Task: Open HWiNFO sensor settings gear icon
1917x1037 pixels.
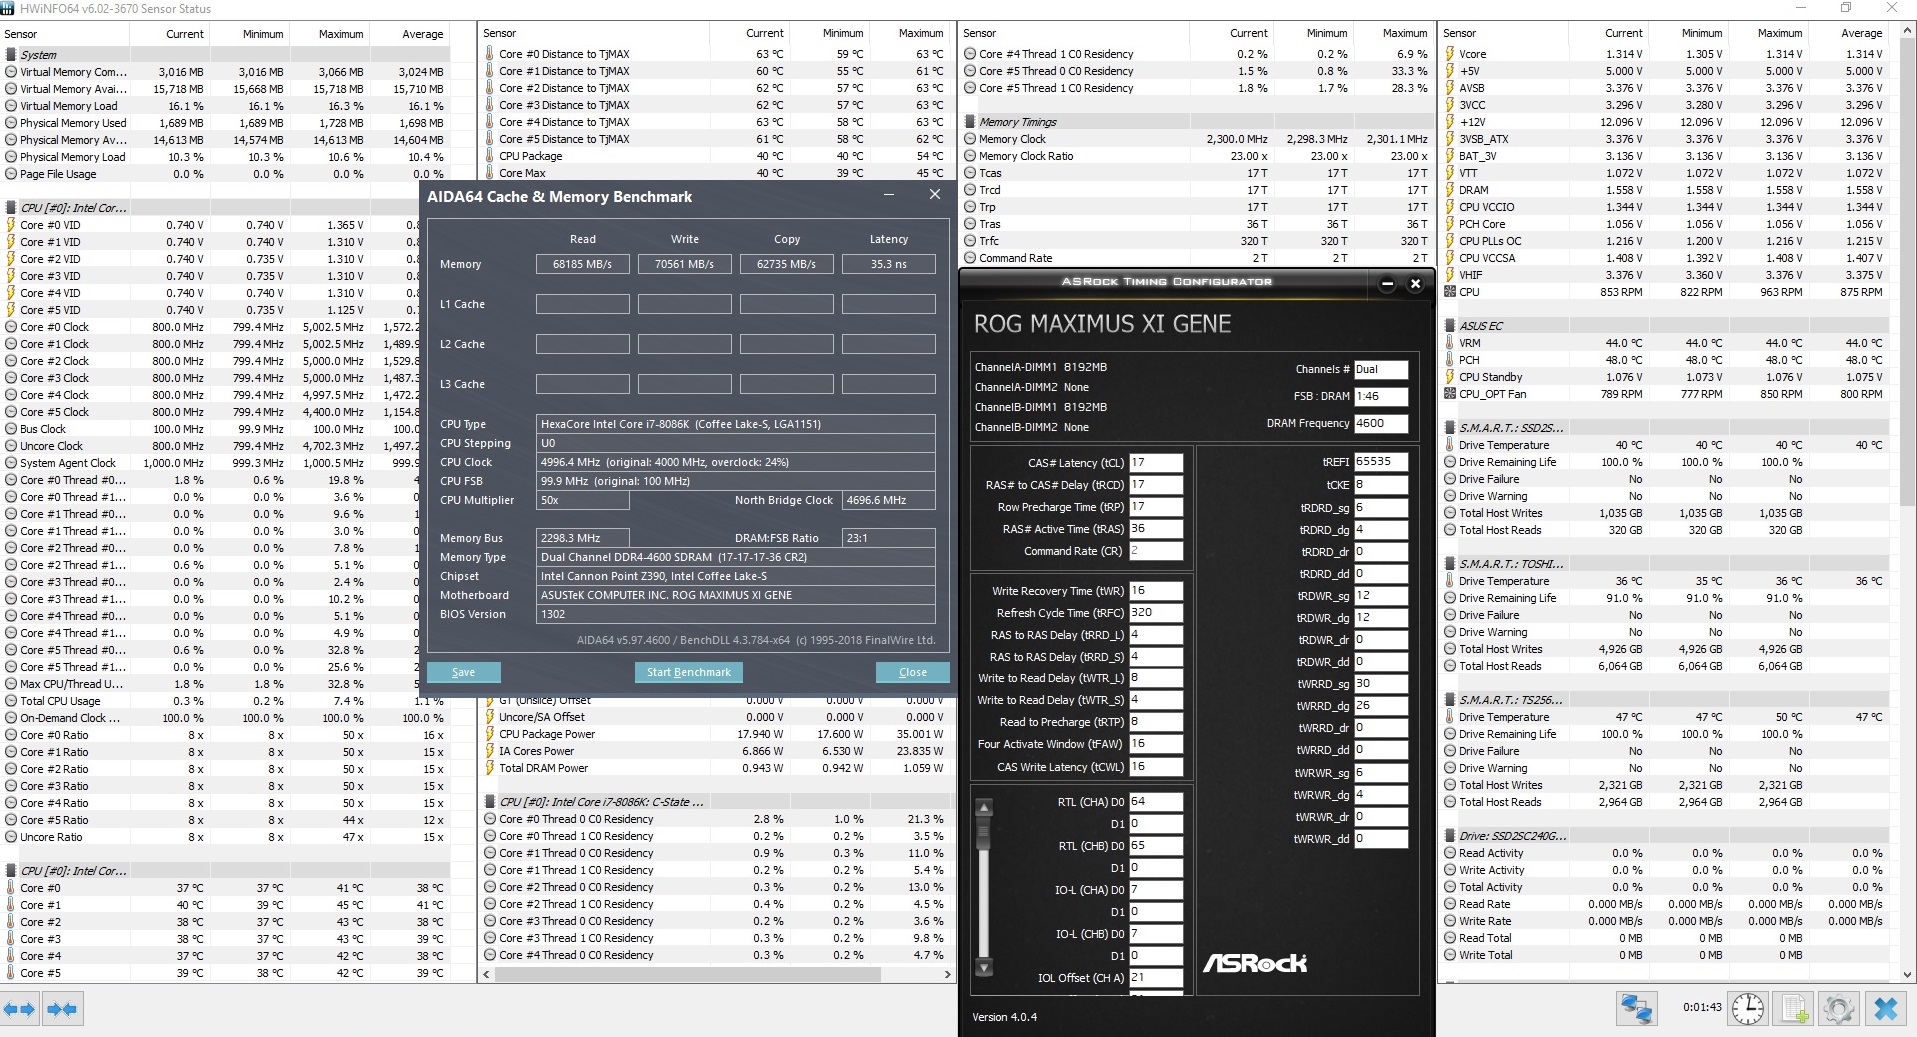Action: tap(1839, 1009)
